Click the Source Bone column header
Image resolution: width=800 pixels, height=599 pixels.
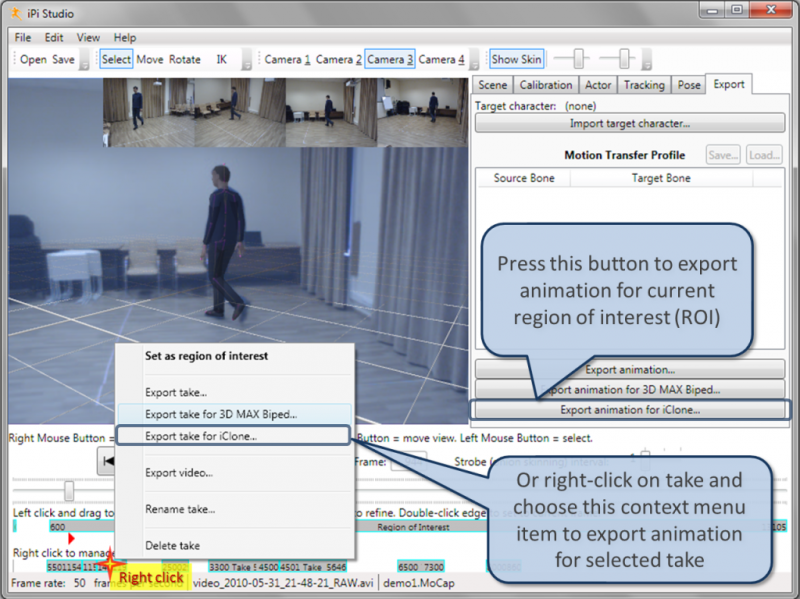click(x=523, y=178)
